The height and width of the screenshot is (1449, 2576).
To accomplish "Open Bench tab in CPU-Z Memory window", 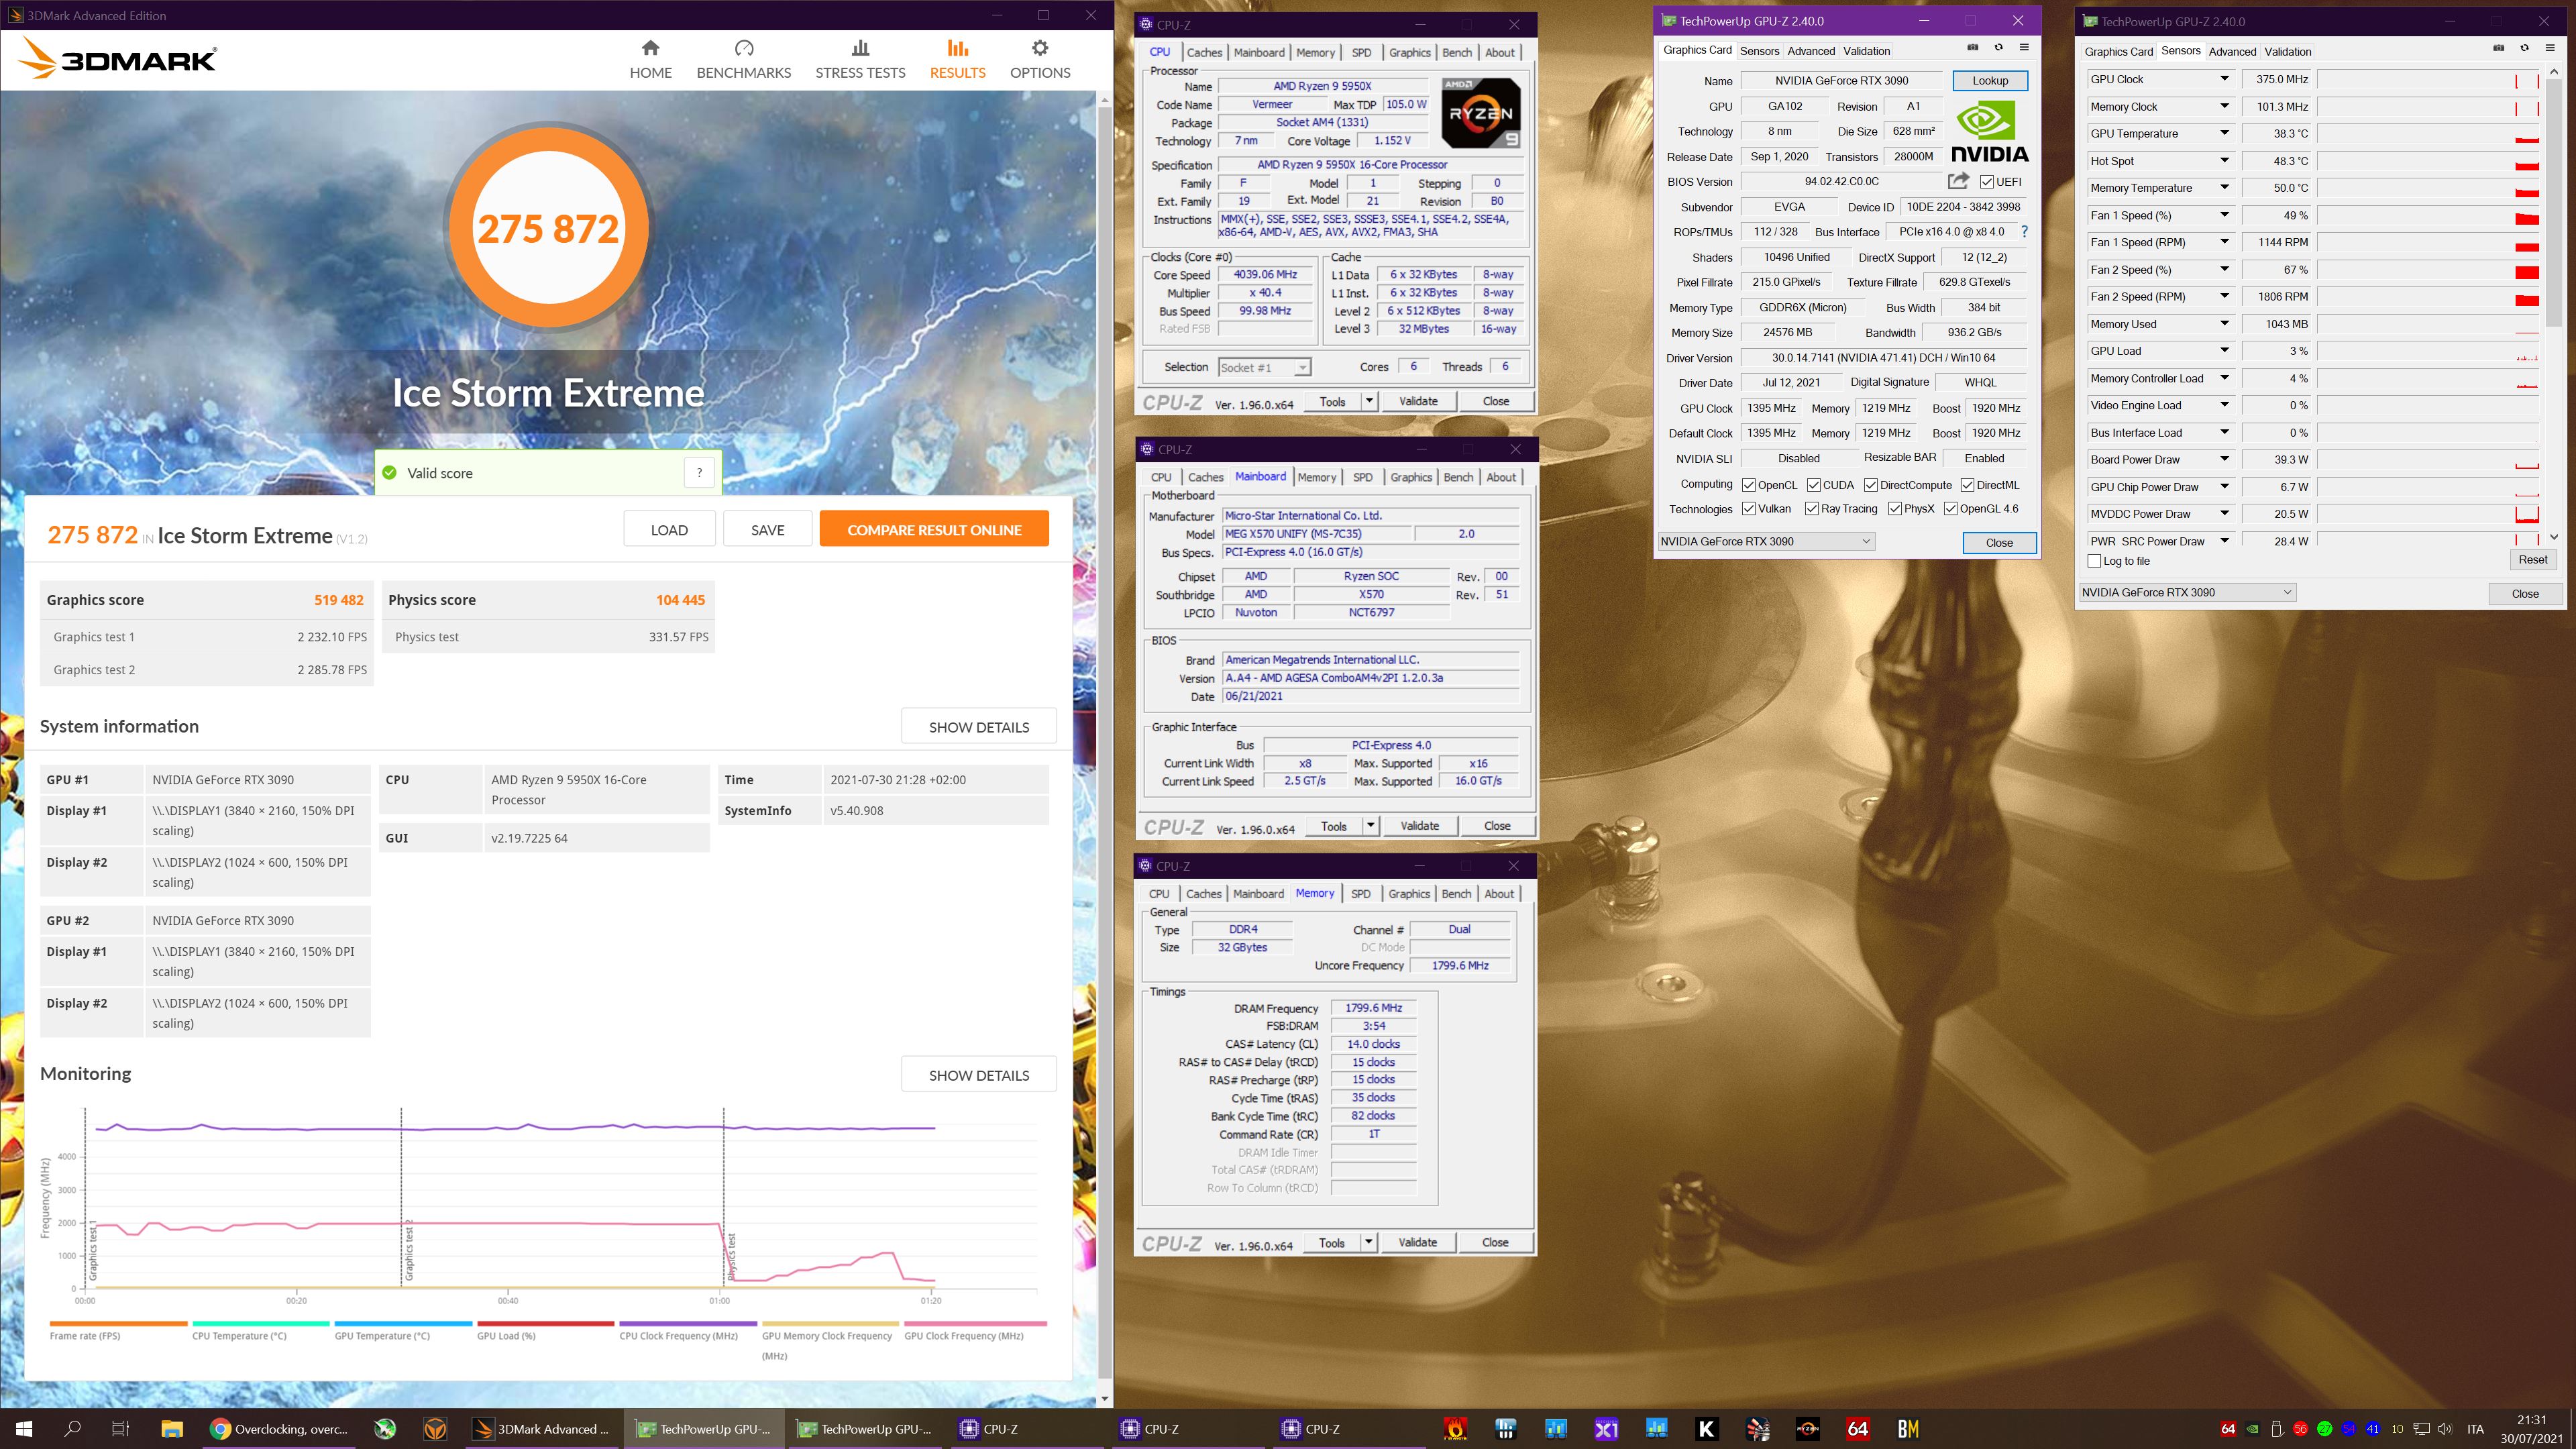I will [x=1456, y=893].
